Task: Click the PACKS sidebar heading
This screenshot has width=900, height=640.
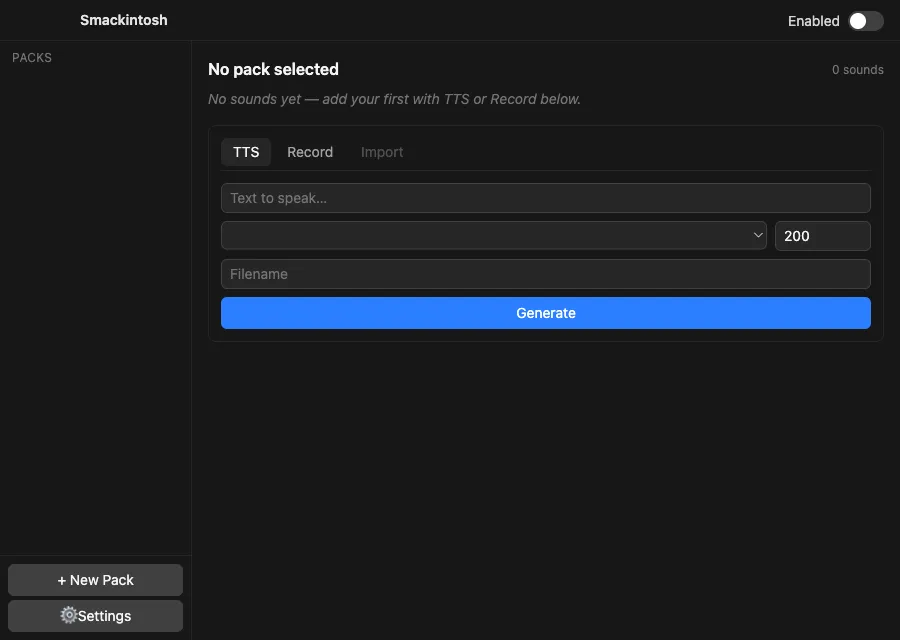Action: [32, 57]
